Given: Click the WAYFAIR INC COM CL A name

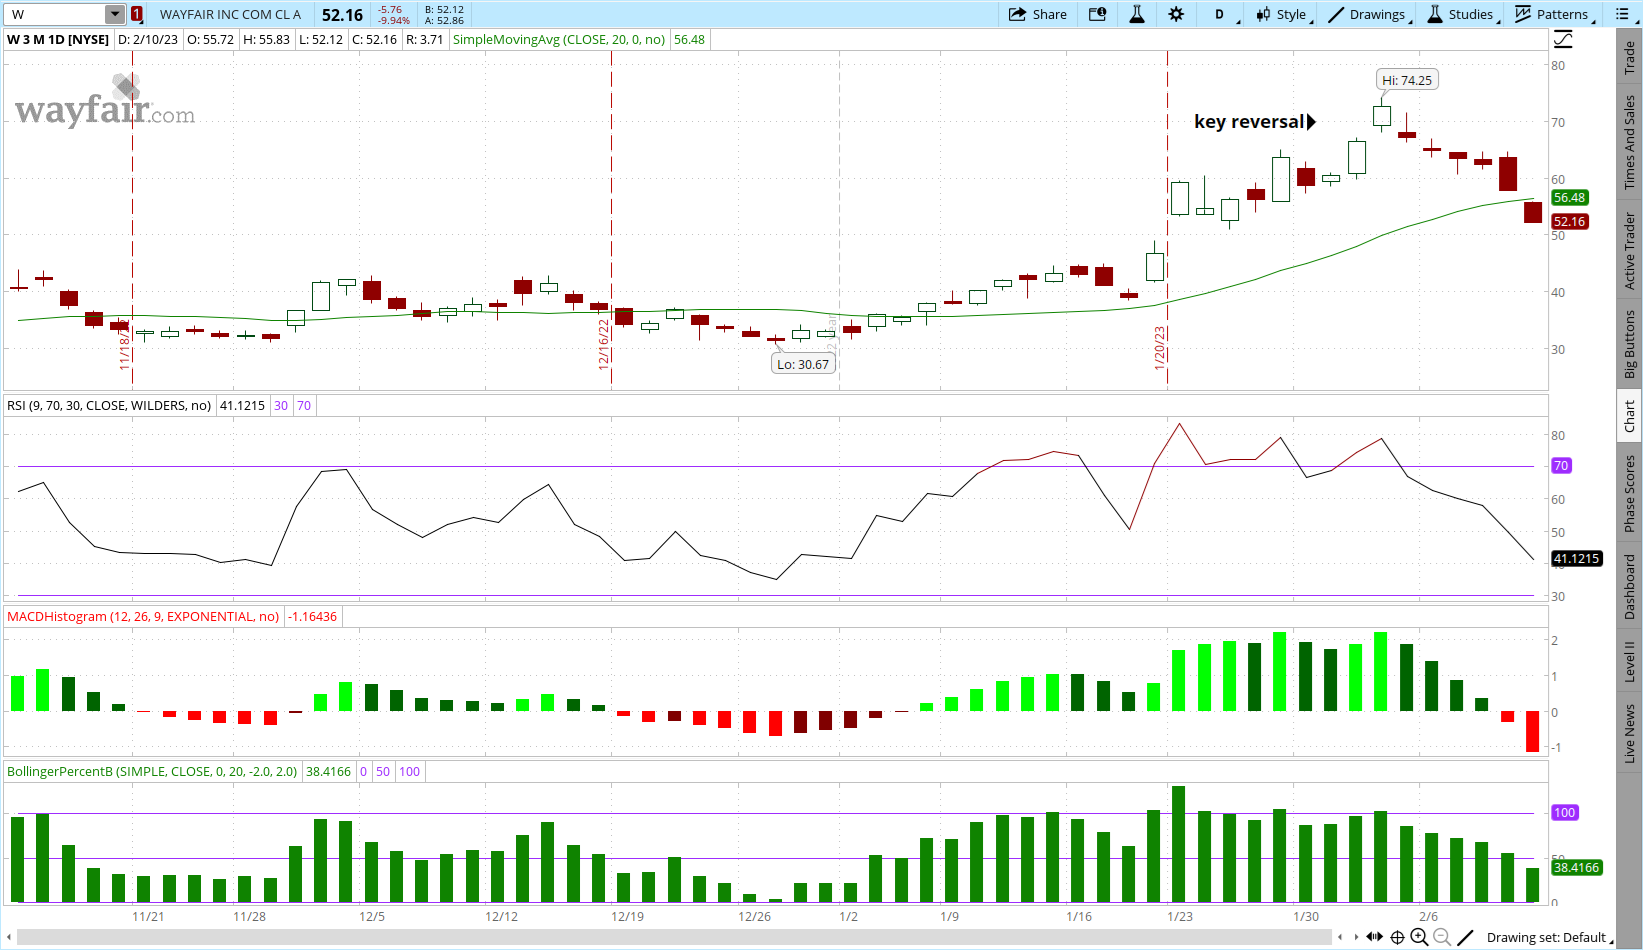Looking at the screenshot, I should 230,14.
